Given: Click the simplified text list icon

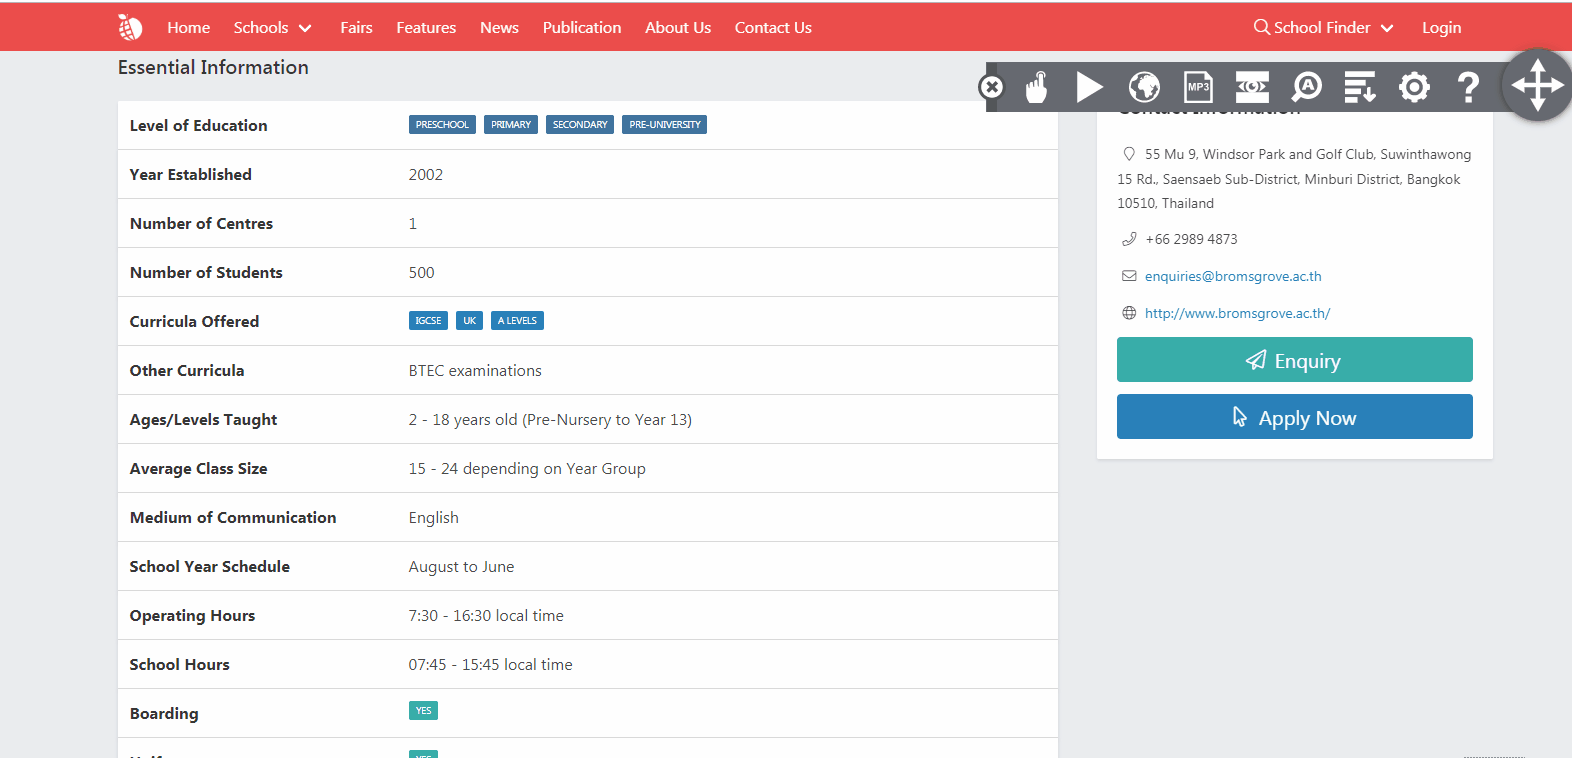Looking at the screenshot, I should point(1360,88).
